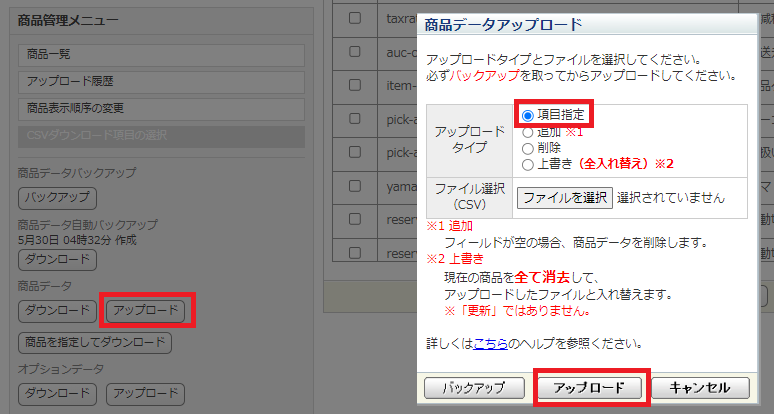Viewport: 774px width, 414px height.
Task: Click ダウンロード button under 商品データ section
Action: click(57, 311)
